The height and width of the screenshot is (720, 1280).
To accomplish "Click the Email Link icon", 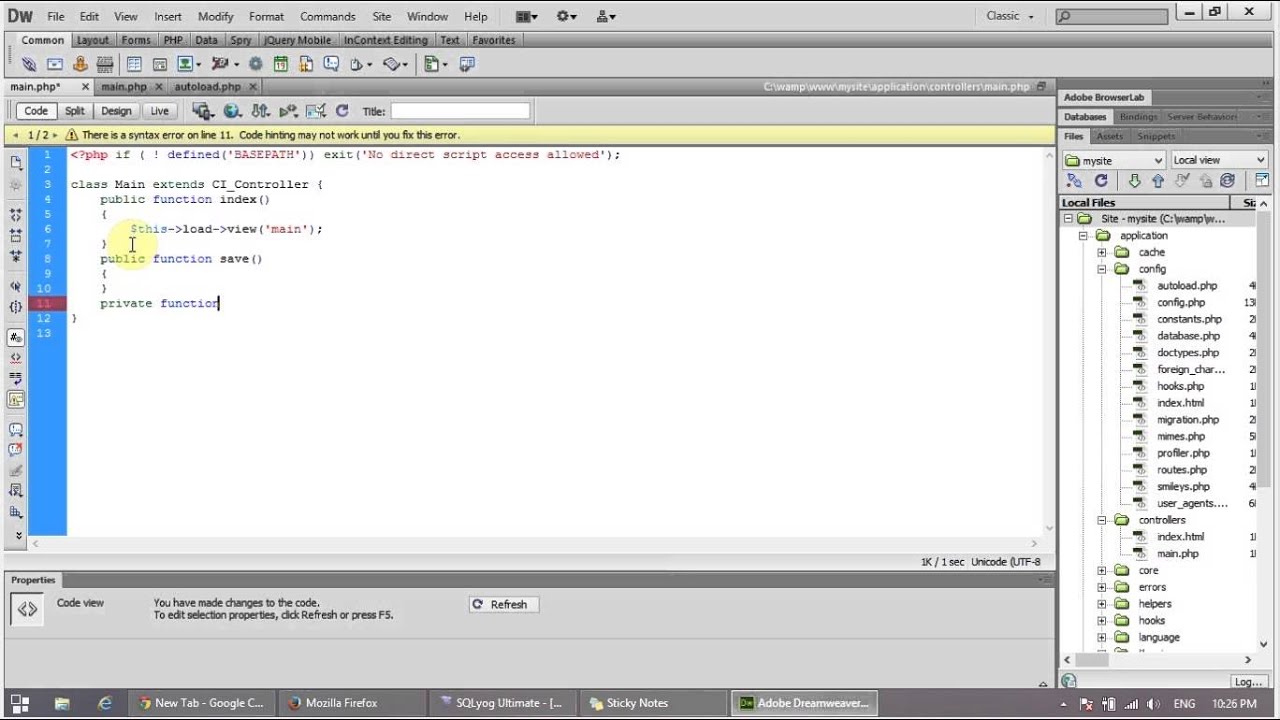I will (55, 64).
